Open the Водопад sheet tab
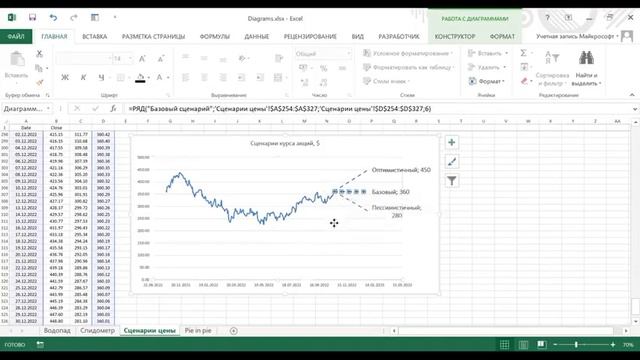 pos(57,331)
